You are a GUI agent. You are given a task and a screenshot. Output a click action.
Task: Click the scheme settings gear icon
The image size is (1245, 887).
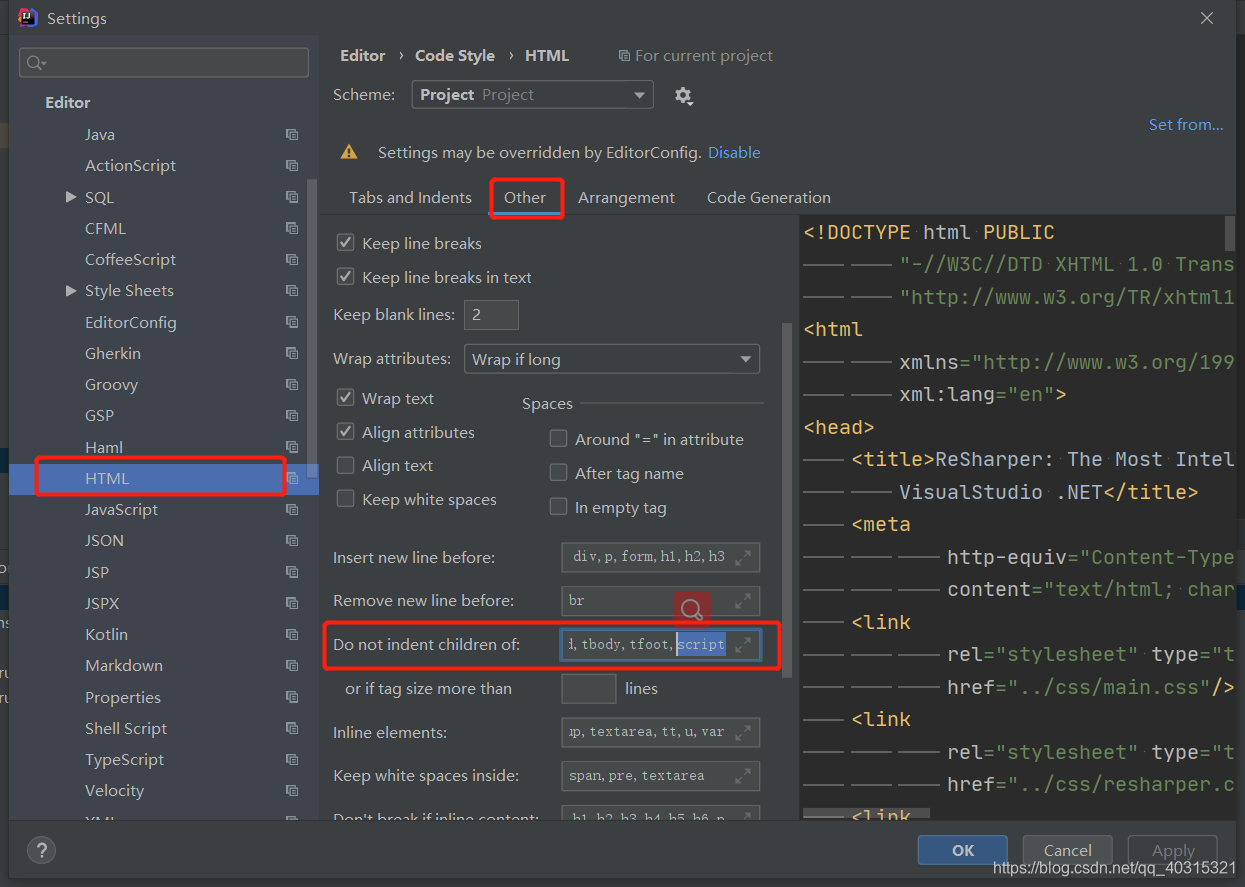click(x=683, y=95)
